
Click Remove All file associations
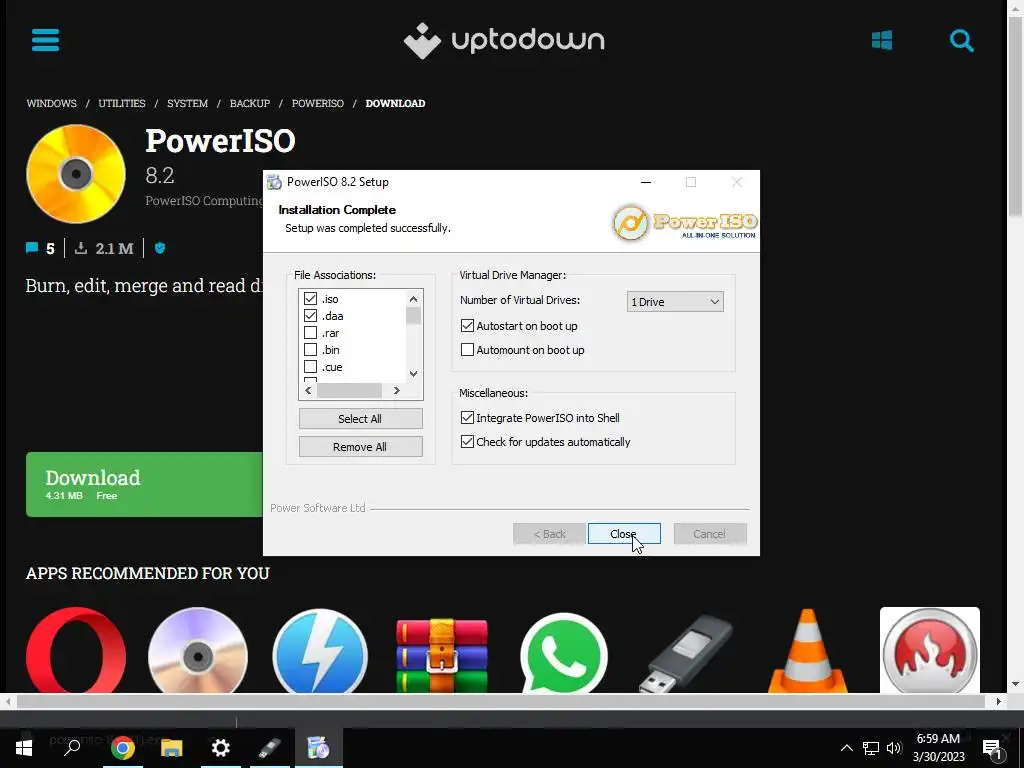[360, 447]
